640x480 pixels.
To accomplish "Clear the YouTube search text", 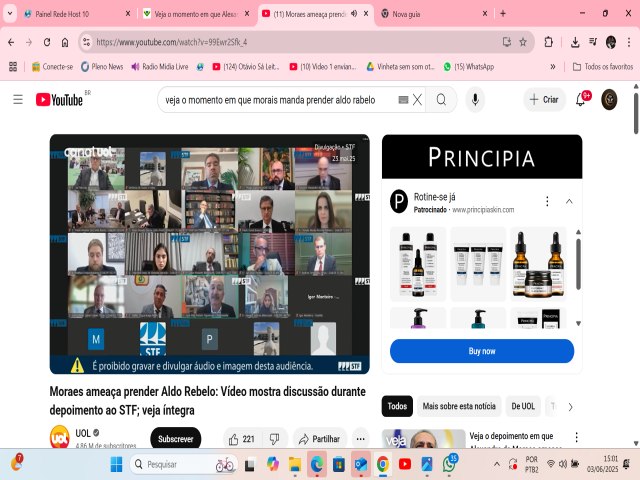I will (x=417, y=100).
